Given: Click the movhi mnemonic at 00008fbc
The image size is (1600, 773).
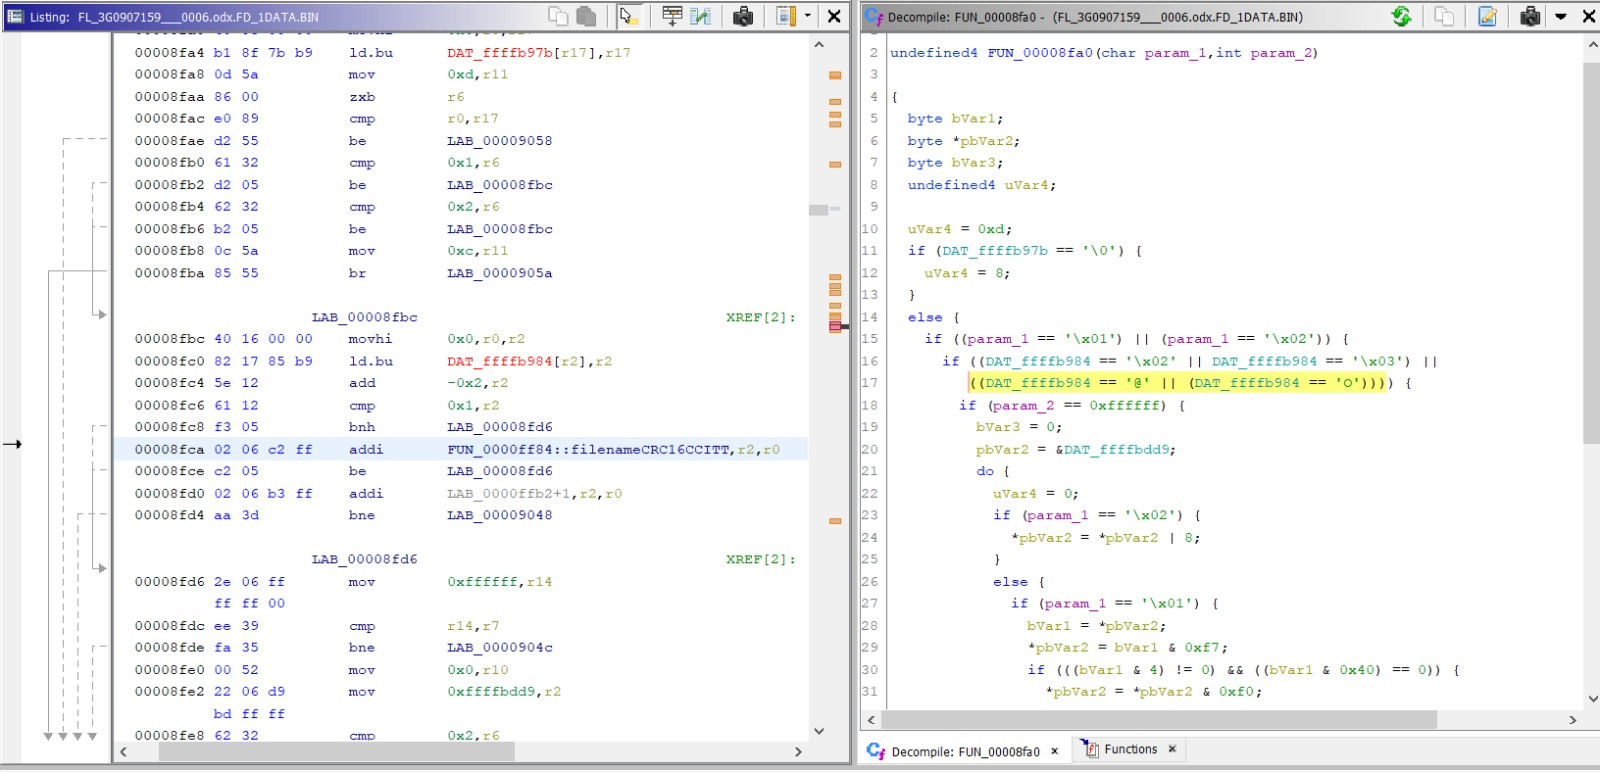Looking at the screenshot, I should click(370, 339).
